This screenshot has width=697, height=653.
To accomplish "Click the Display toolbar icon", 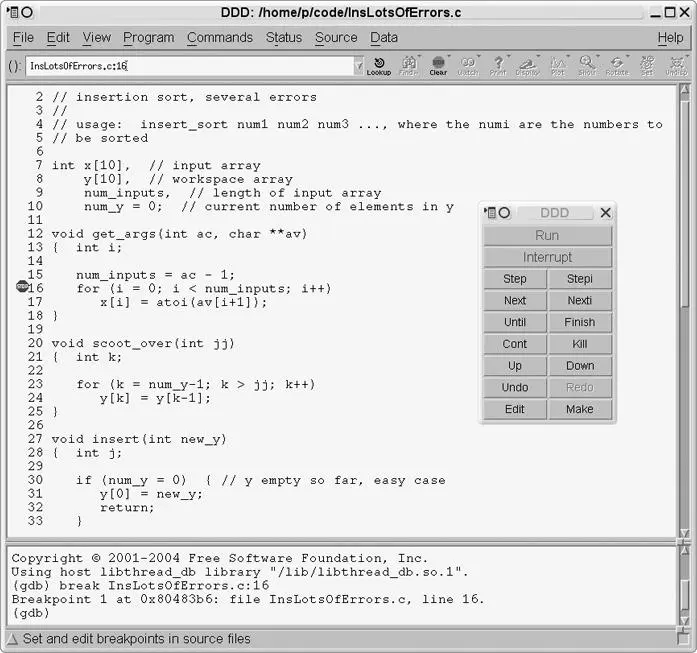I will 527,65.
